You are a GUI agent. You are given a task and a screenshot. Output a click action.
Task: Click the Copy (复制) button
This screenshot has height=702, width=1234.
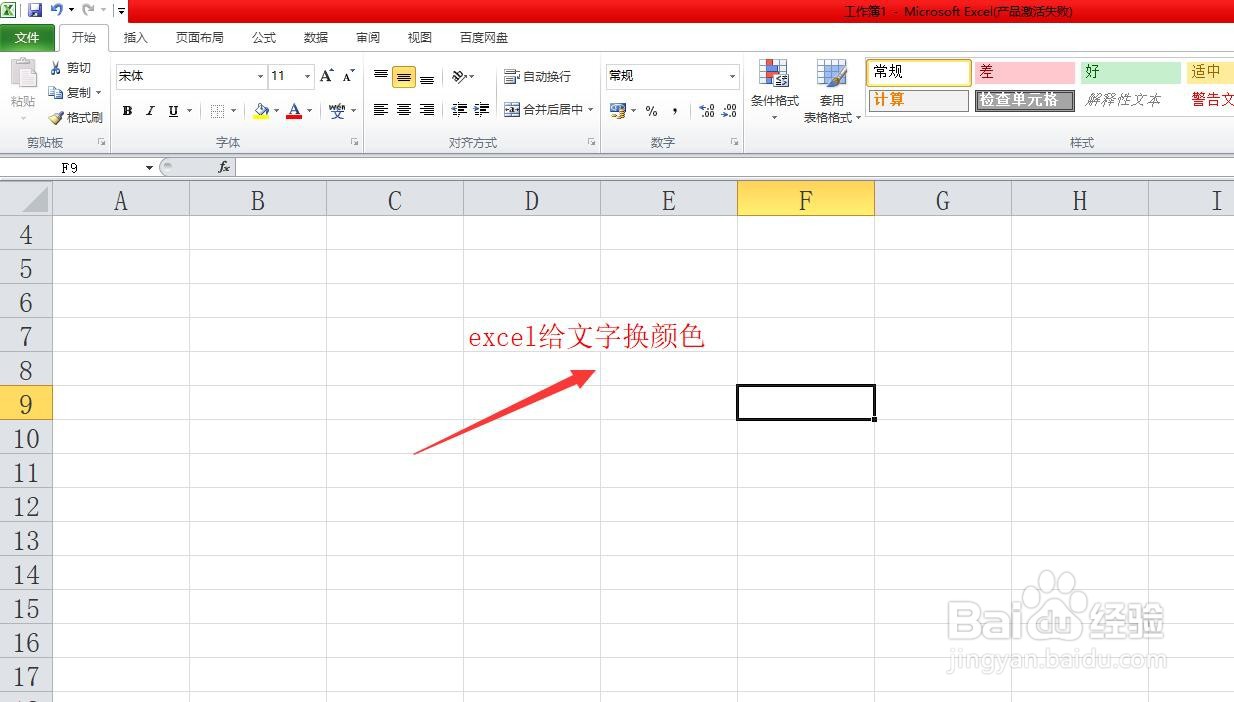tap(69, 92)
